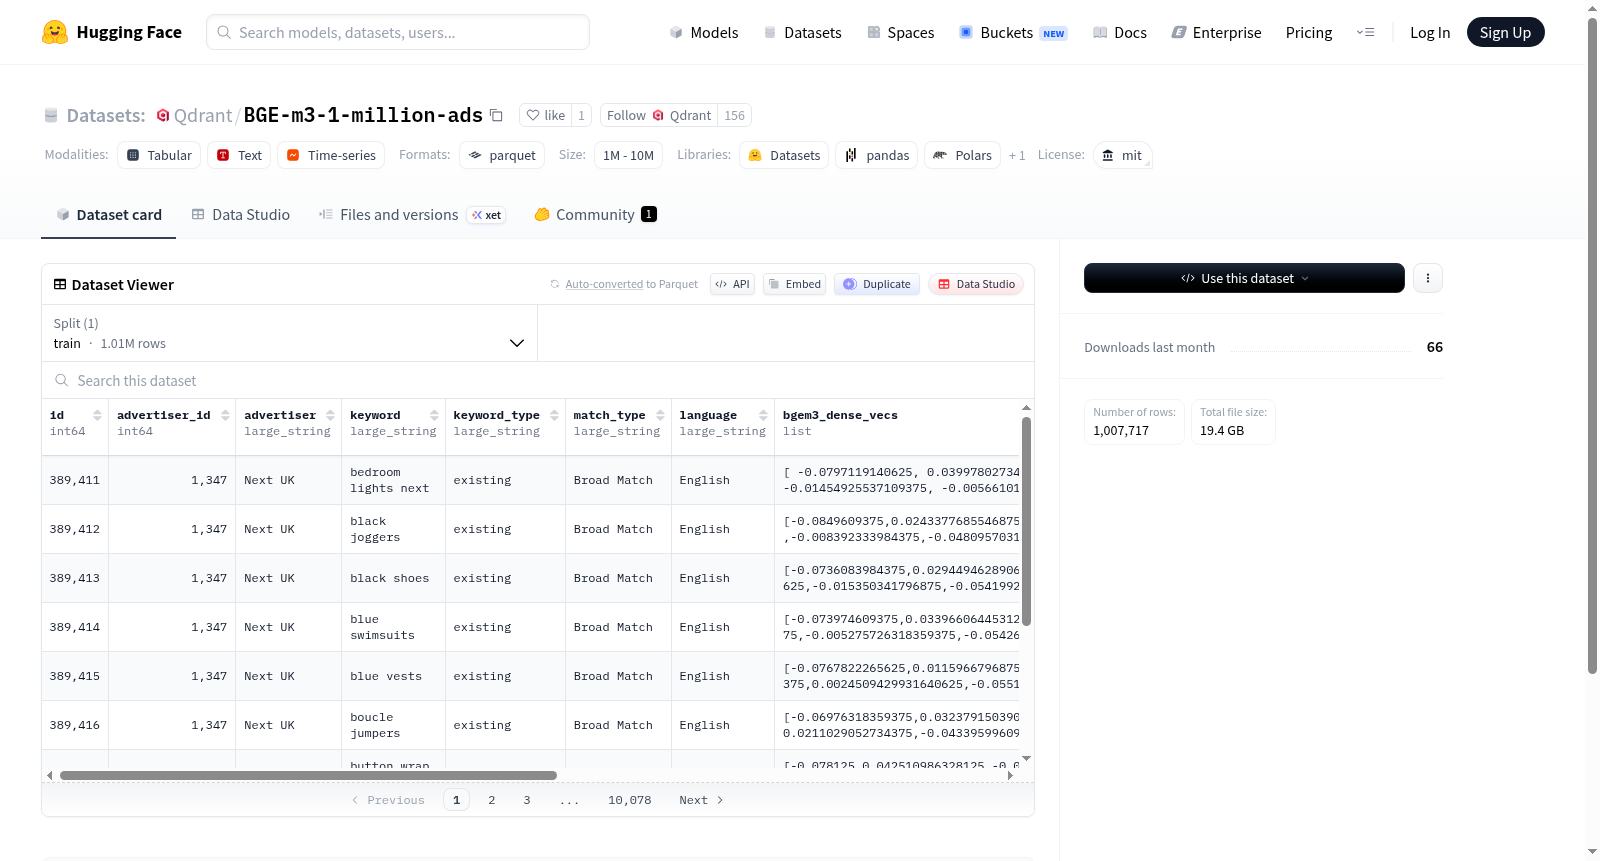Click the Sign Up button
This screenshot has height=861, width=1600.
tap(1505, 32)
